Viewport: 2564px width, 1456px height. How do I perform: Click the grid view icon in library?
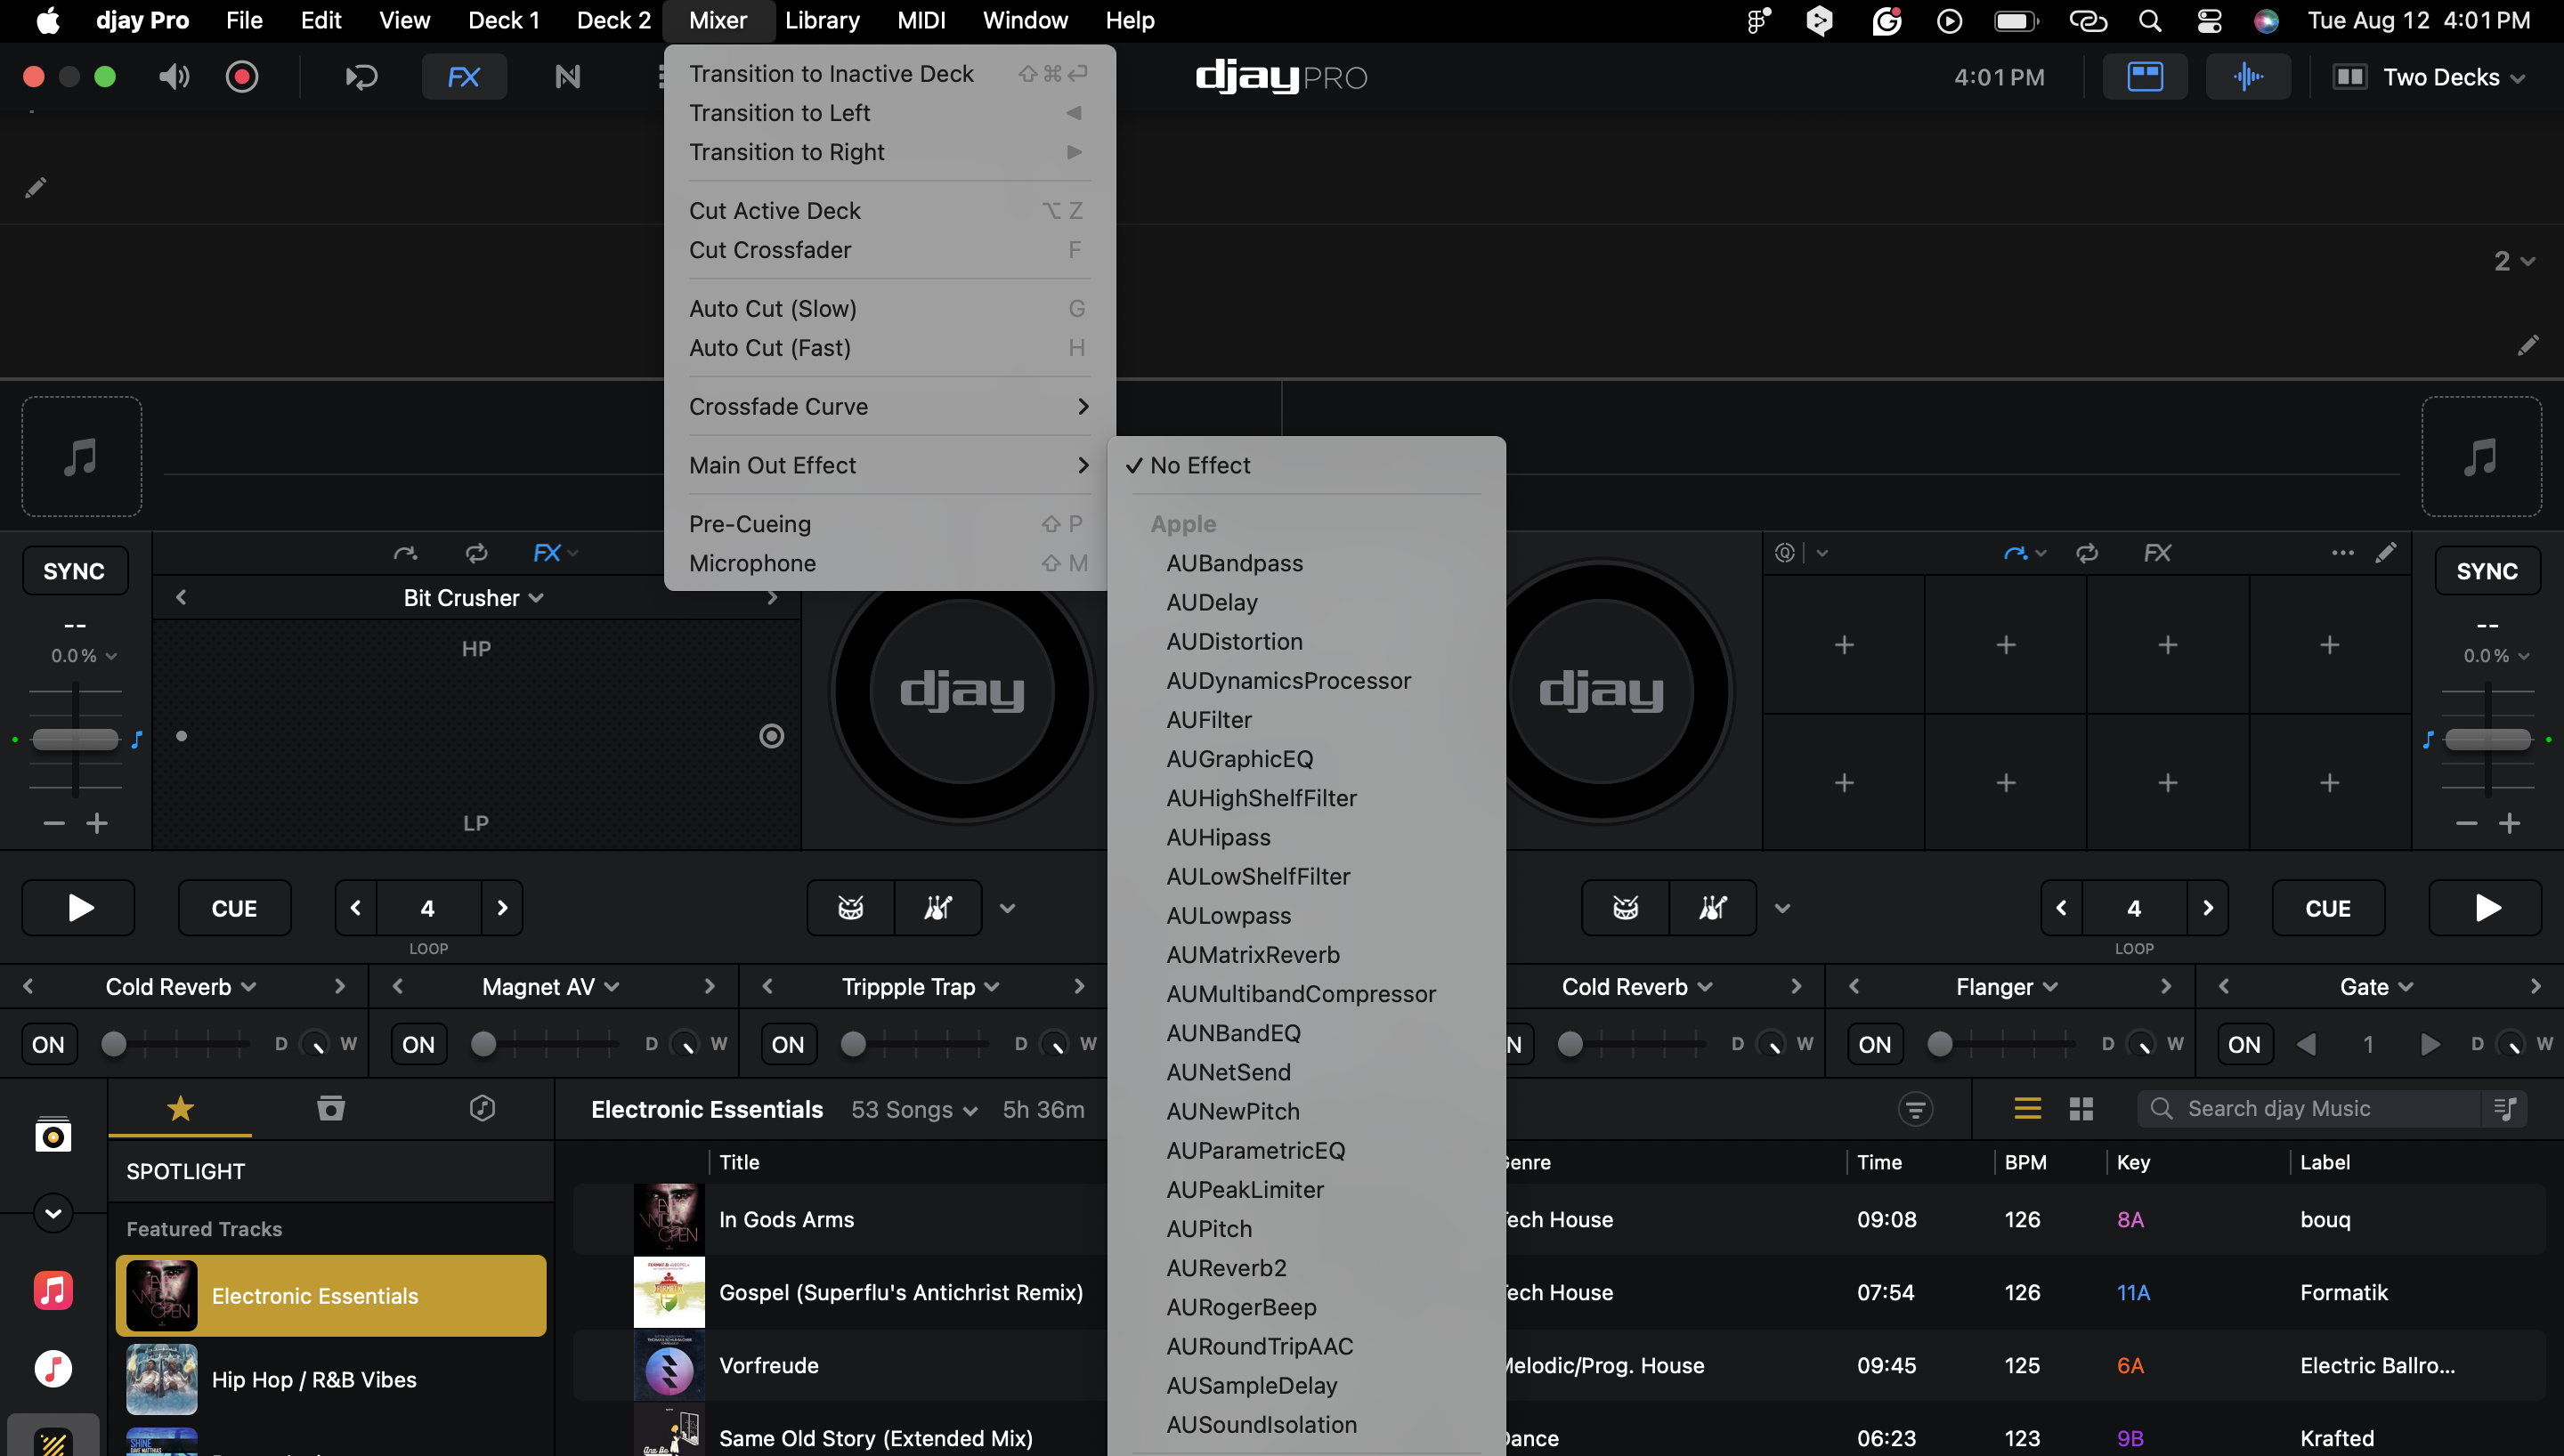[x=2081, y=1108]
